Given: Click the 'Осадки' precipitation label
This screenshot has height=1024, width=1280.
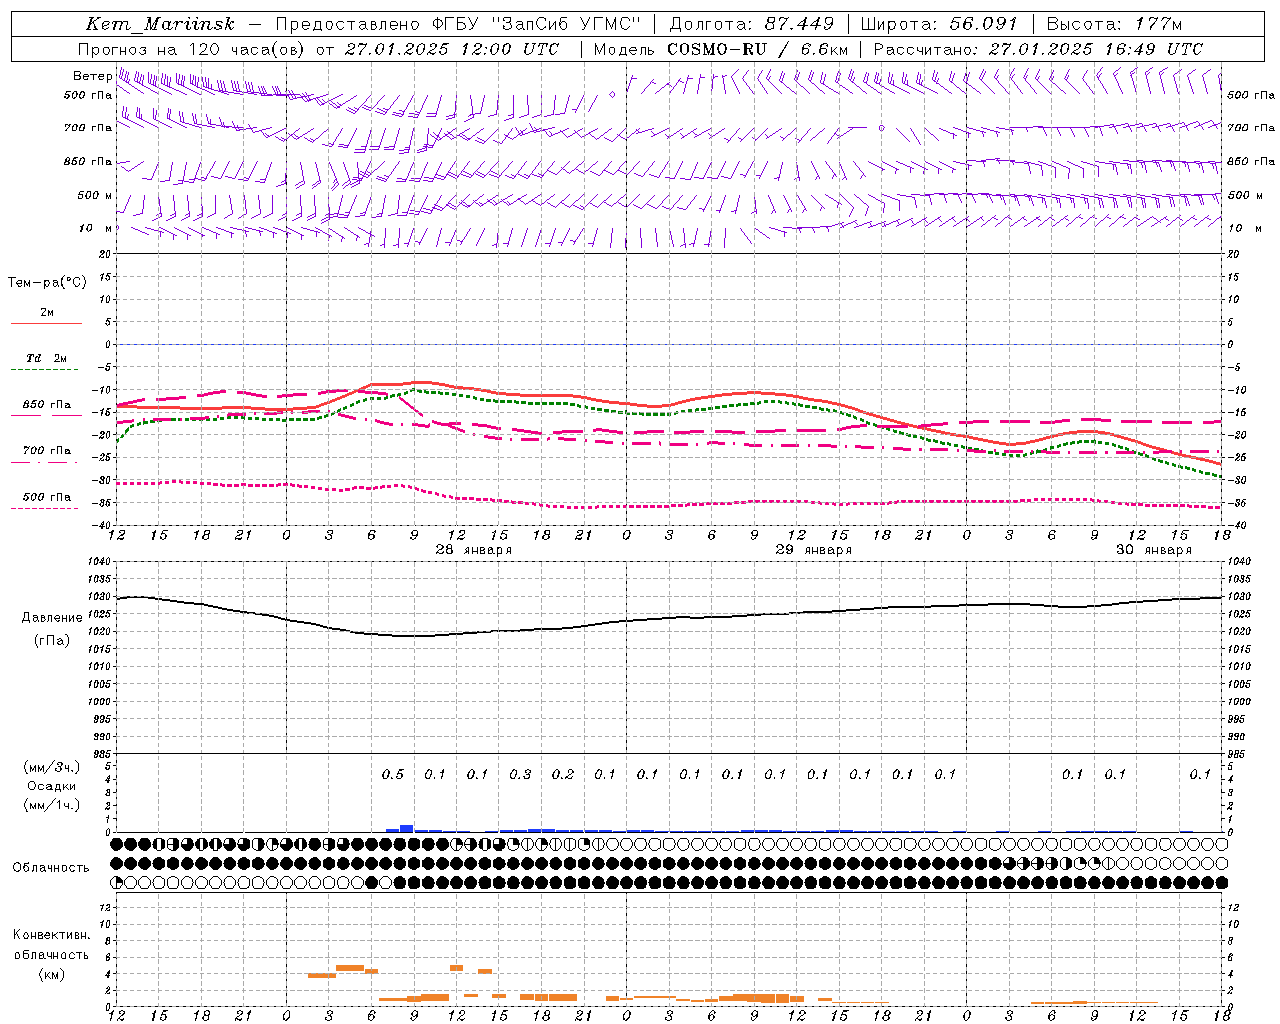Looking at the screenshot, I should click(52, 786).
